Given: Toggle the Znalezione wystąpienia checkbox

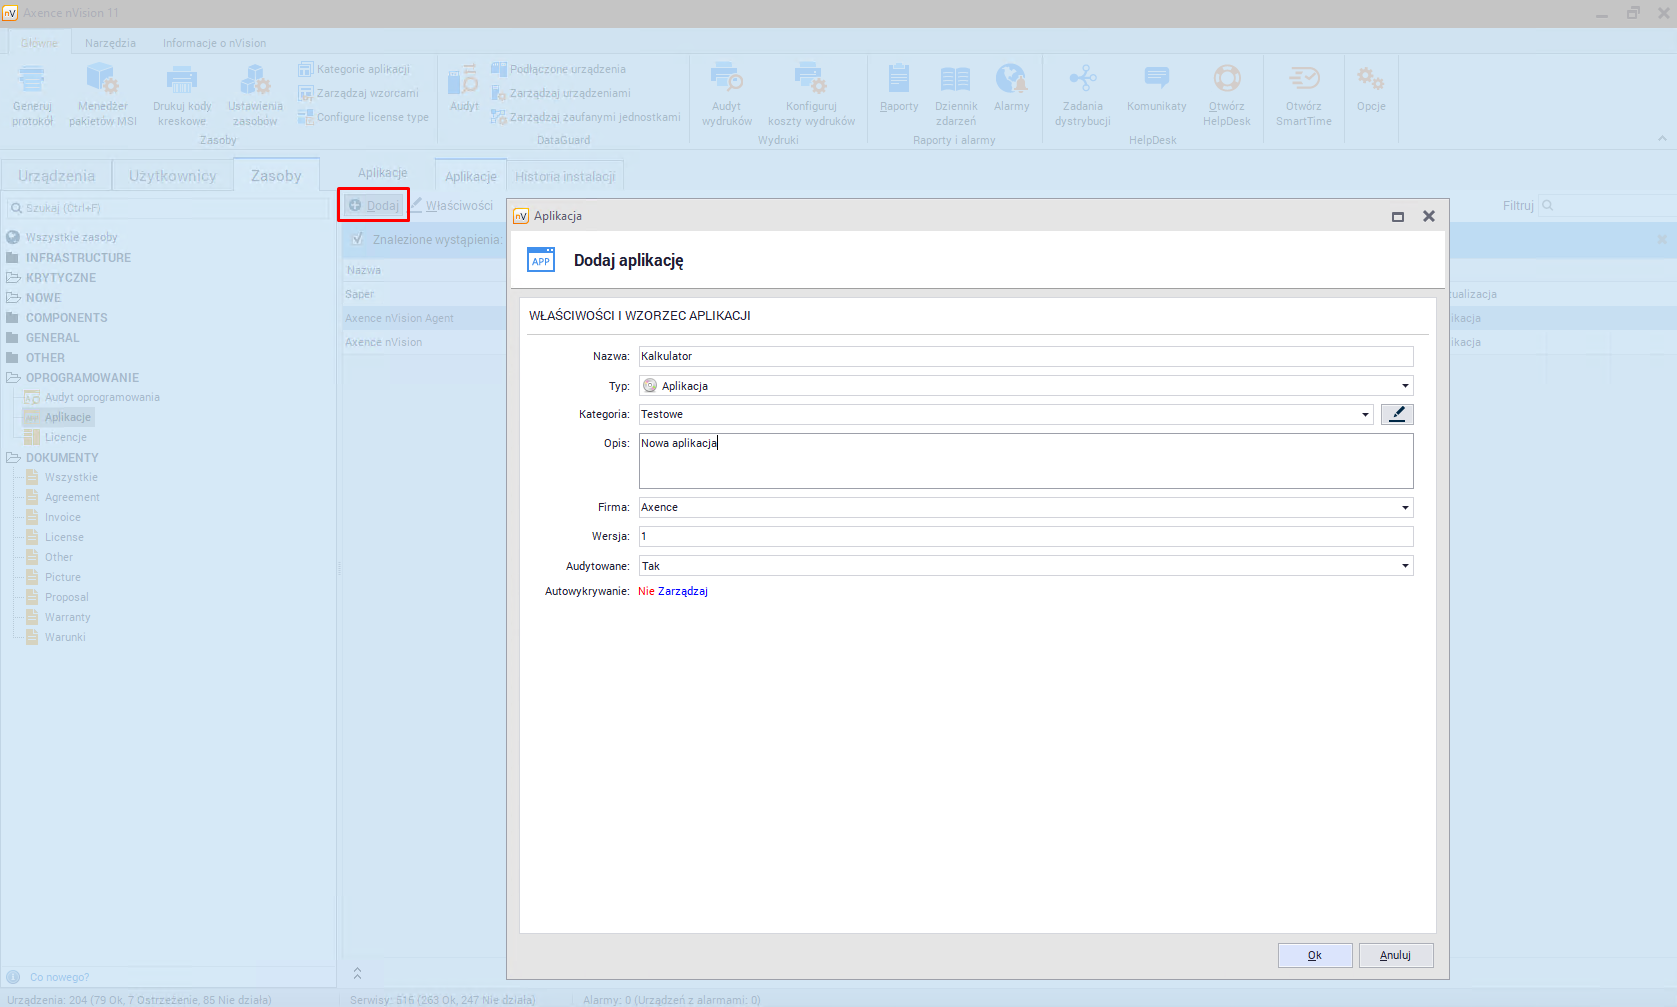Looking at the screenshot, I should click(x=358, y=239).
